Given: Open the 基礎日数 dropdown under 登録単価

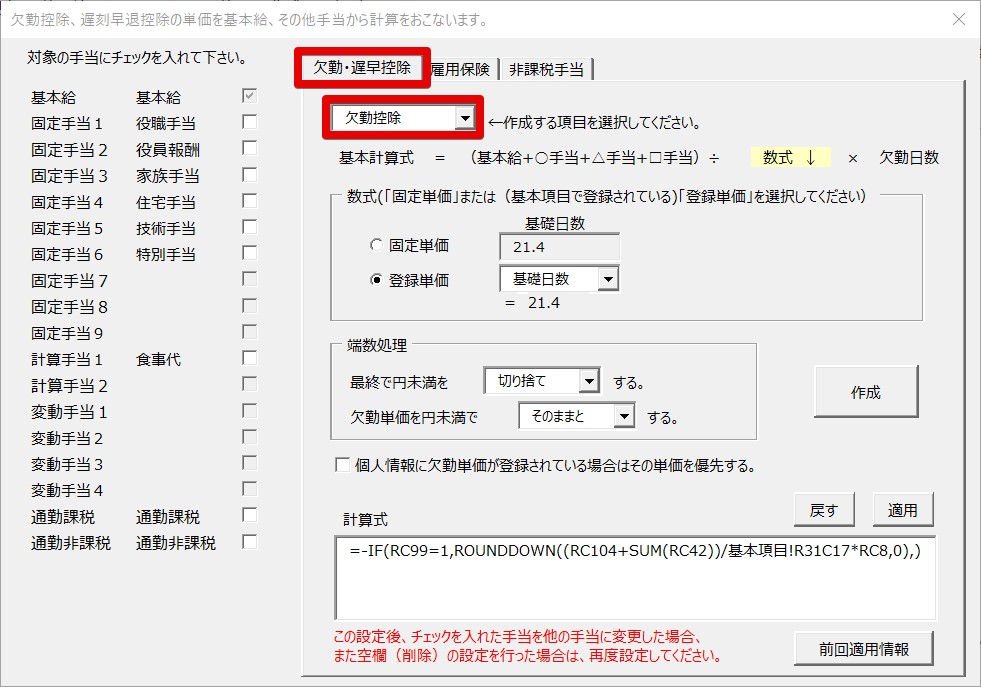Looking at the screenshot, I should 610,279.
